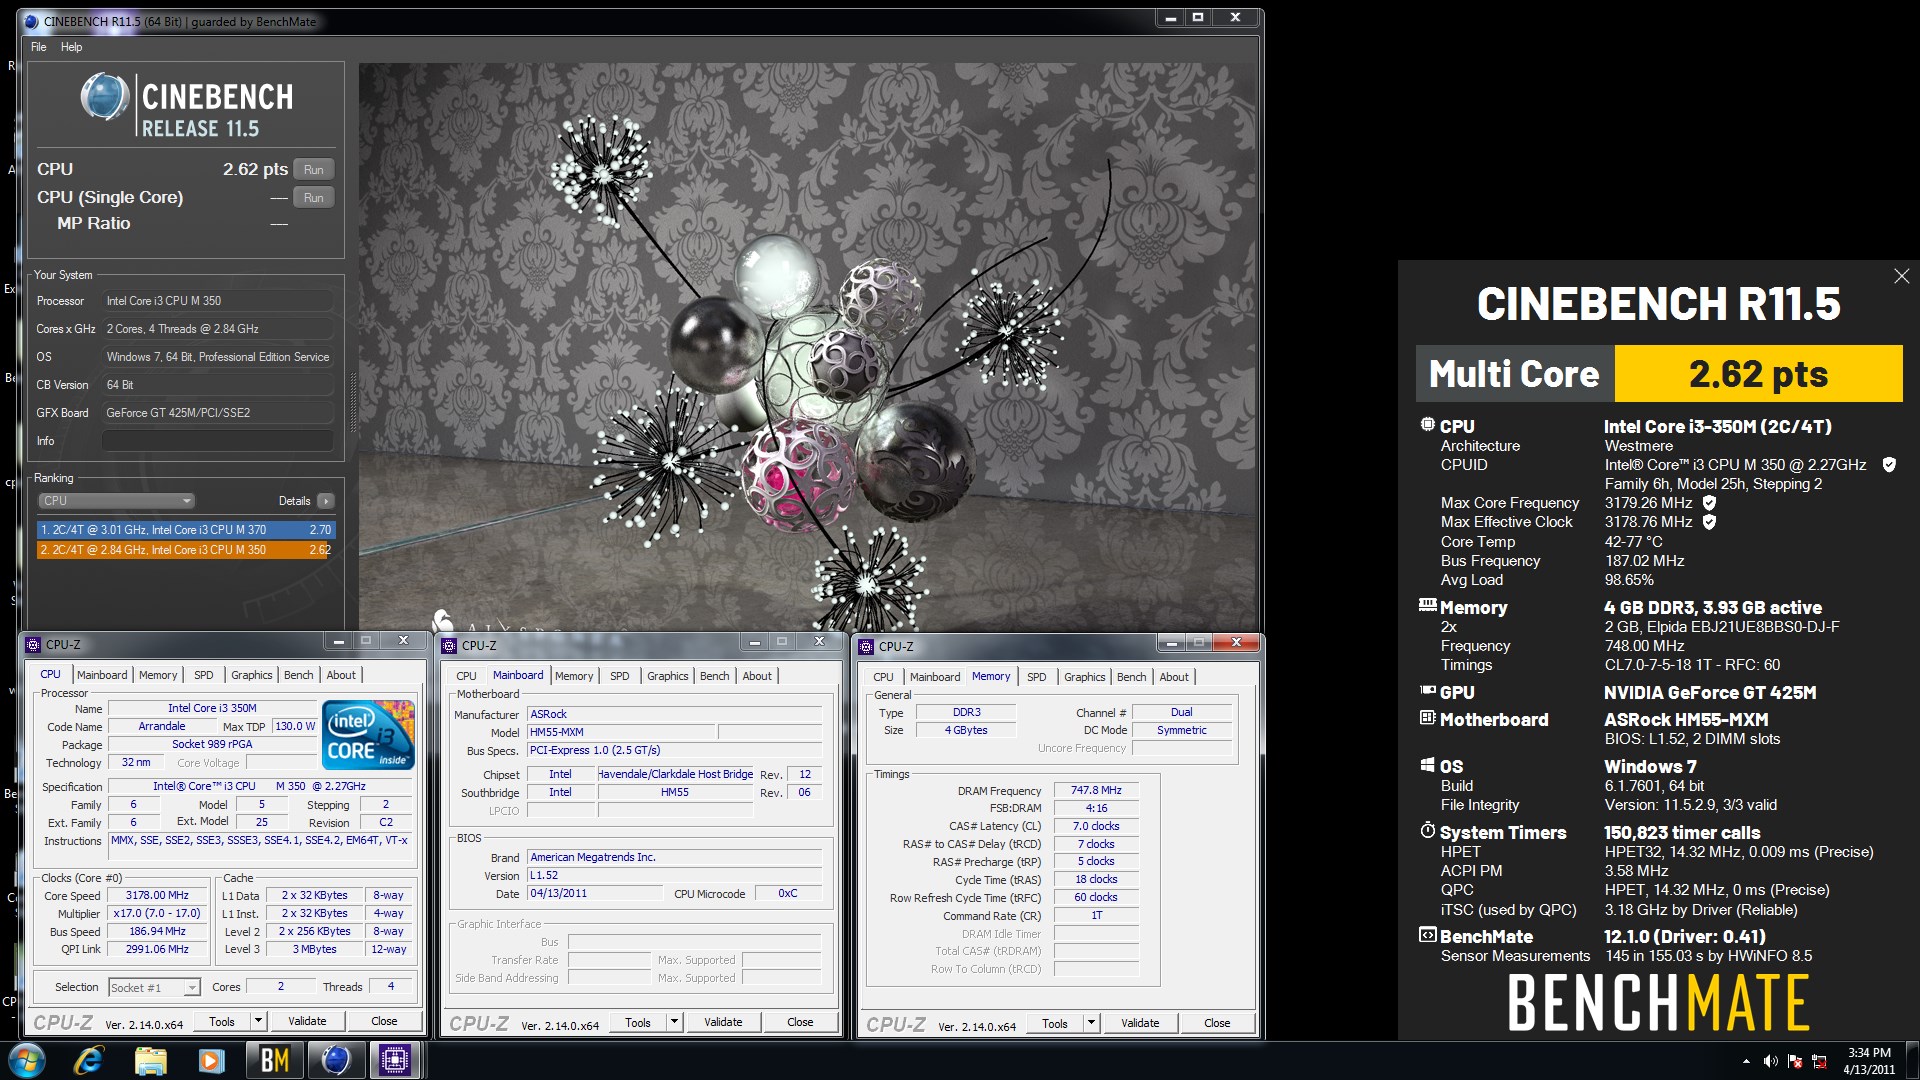This screenshot has height=1080, width=1920.
Task: Click the Memory icon in BenchMate panel
Action: point(1427,605)
